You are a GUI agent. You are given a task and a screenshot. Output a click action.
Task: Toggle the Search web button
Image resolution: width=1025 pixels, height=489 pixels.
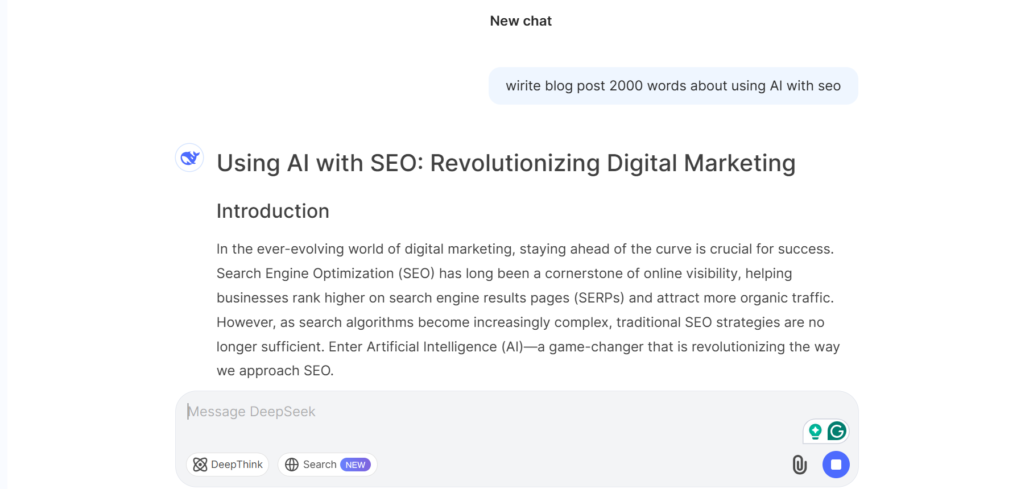(328, 465)
